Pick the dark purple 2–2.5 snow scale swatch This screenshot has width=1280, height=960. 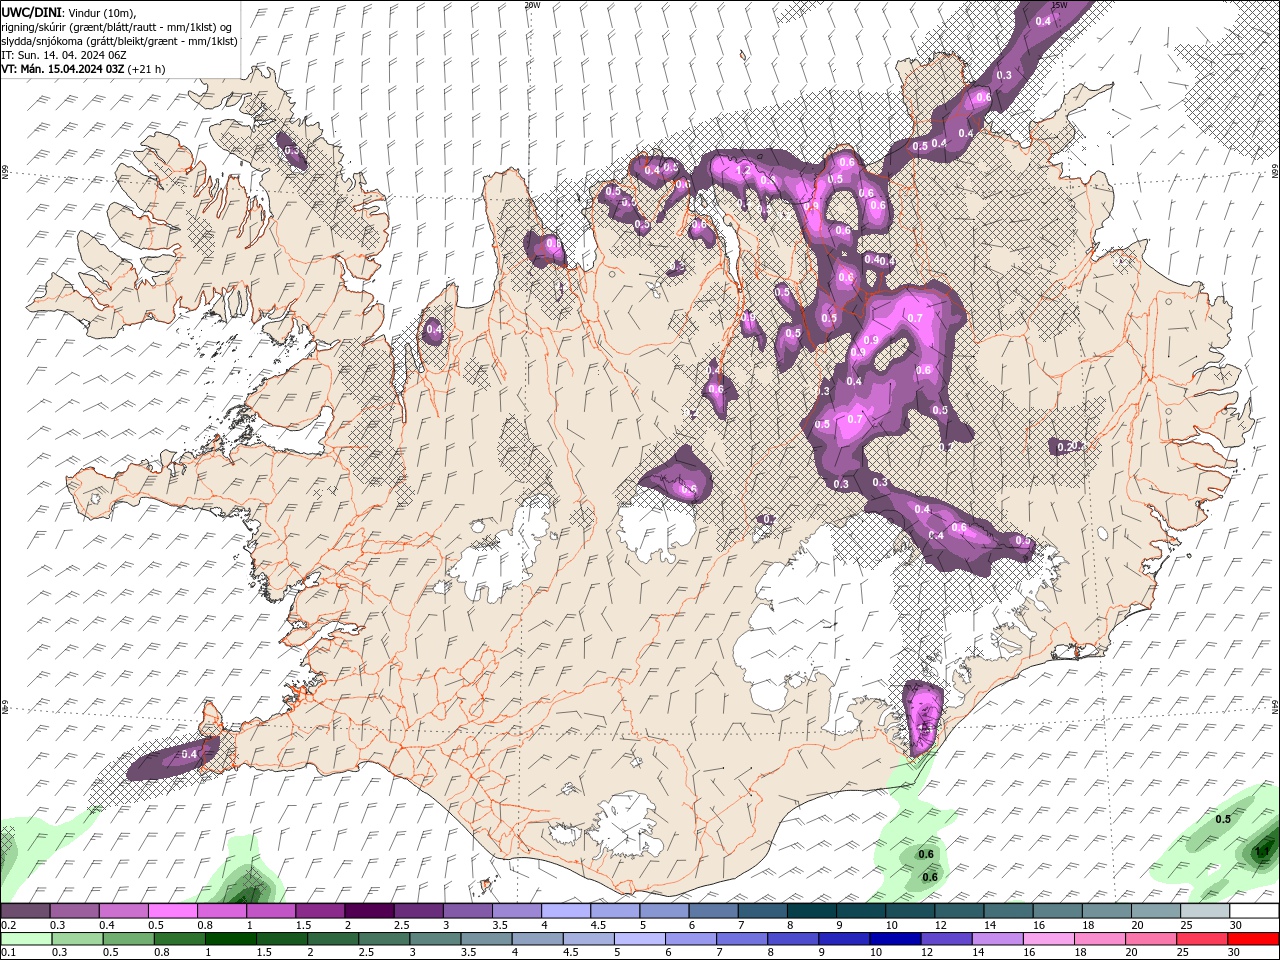368,911
